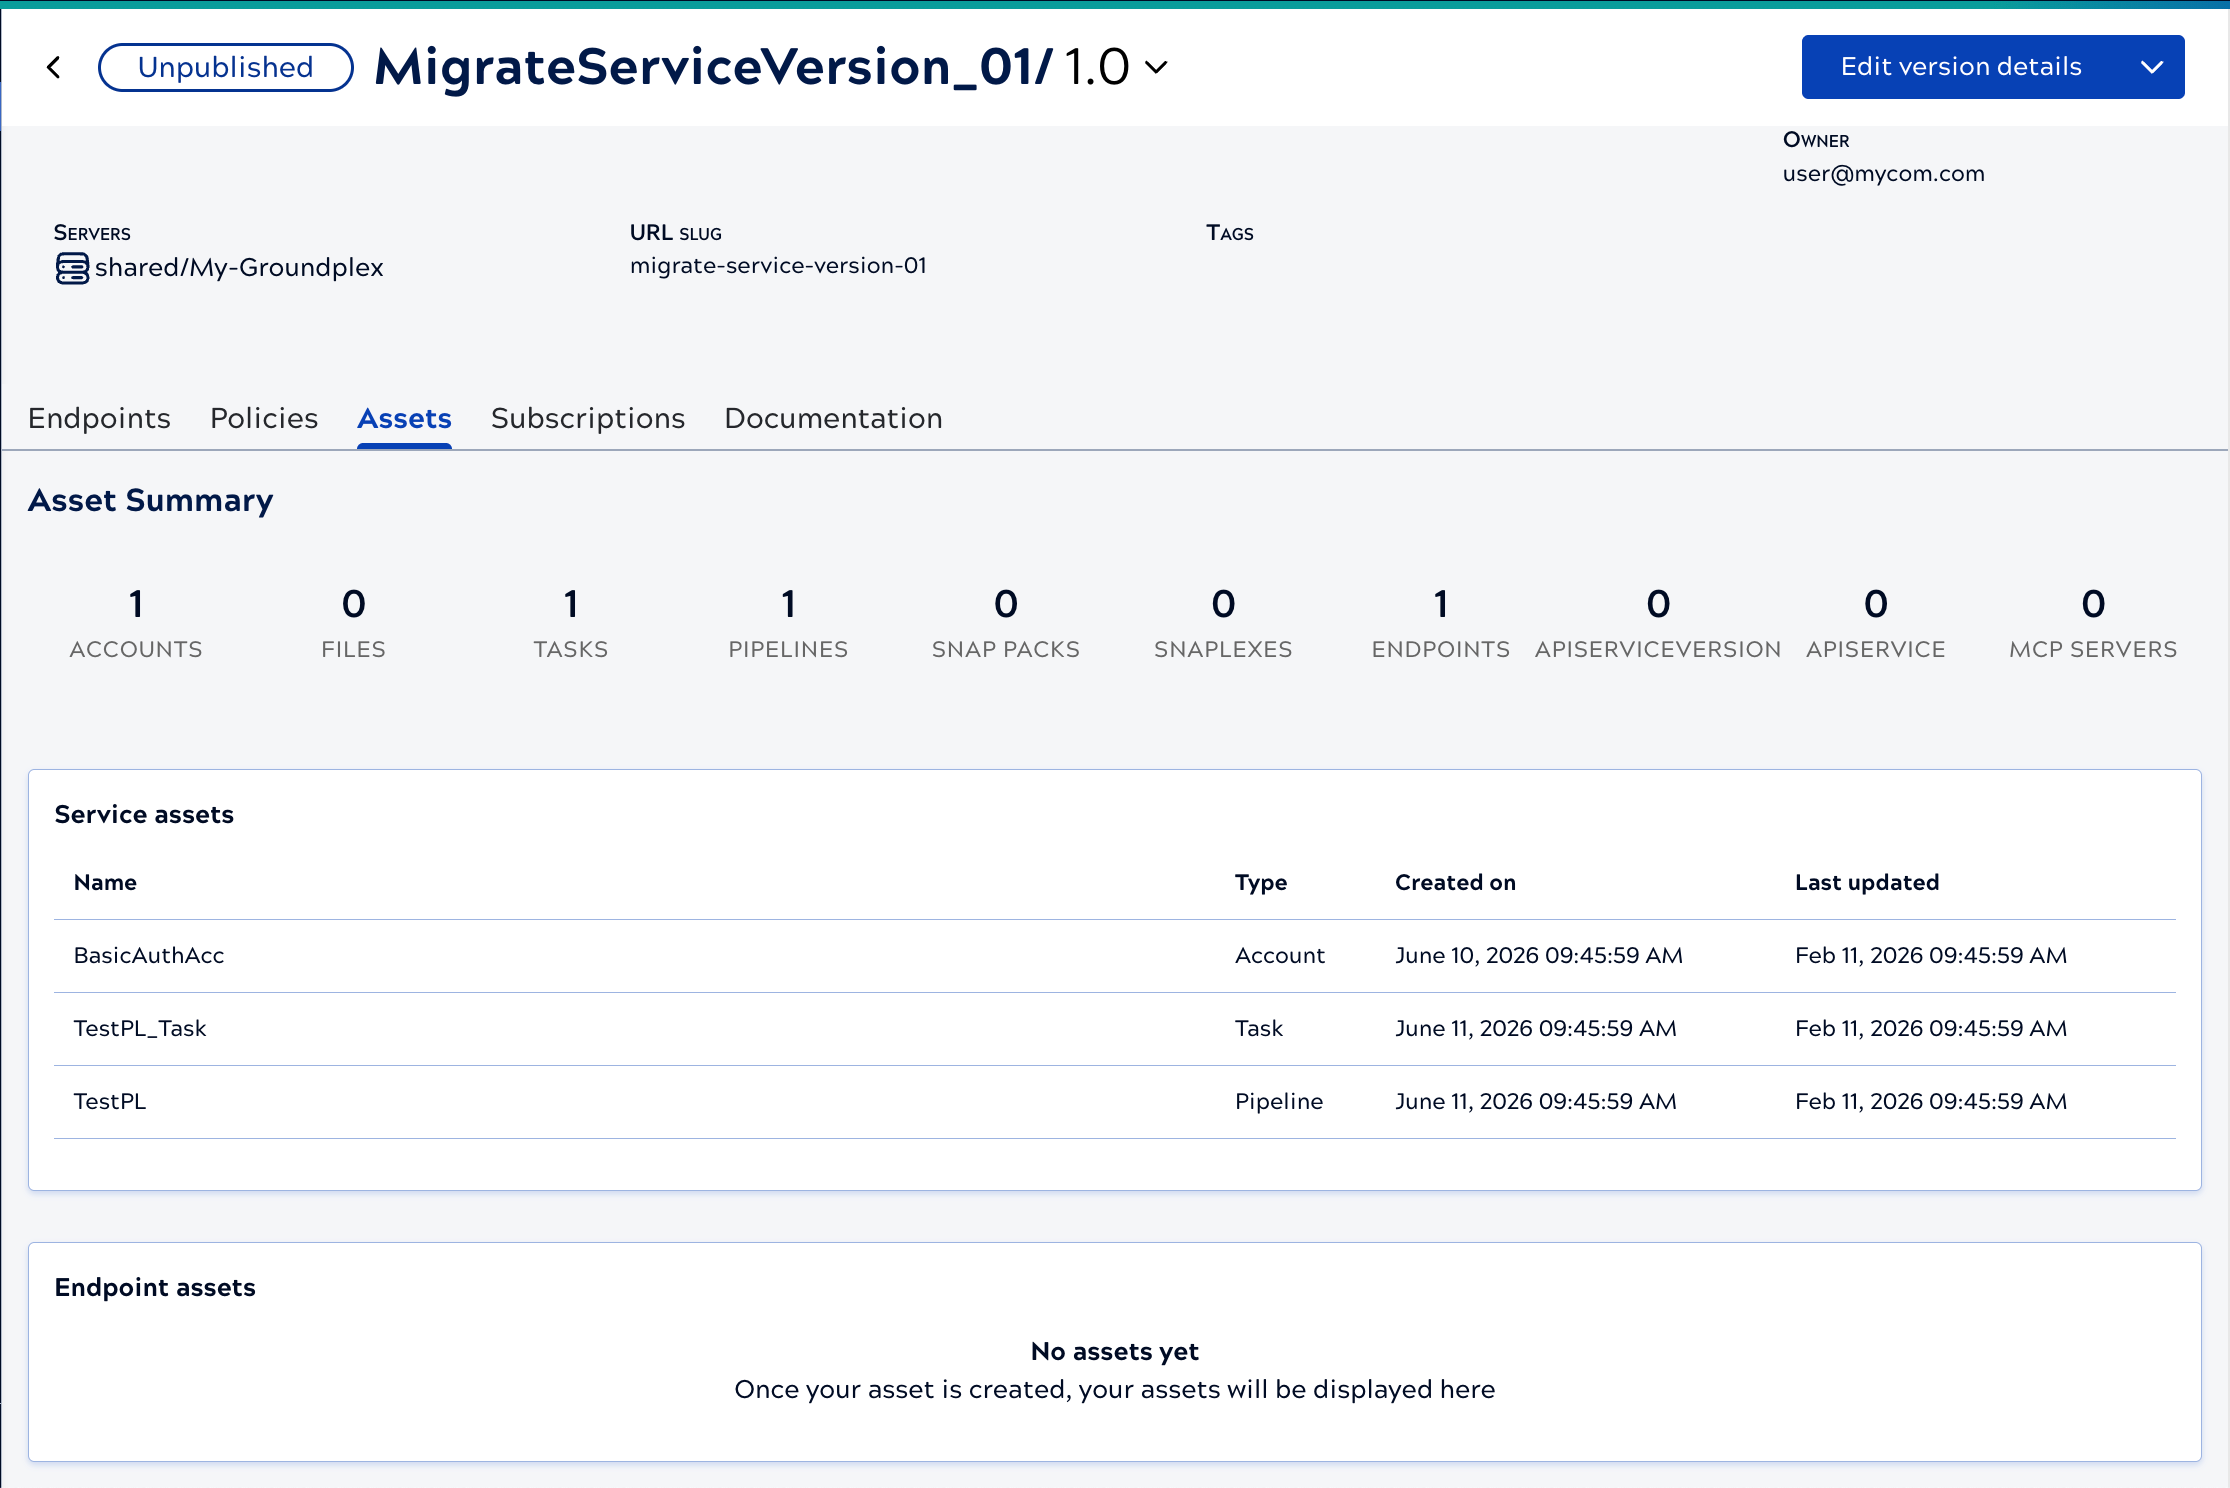The height and width of the screenshot is (1488, 2230).
Task: Click the Endpoint assets heading
Action: point(155,1287)
